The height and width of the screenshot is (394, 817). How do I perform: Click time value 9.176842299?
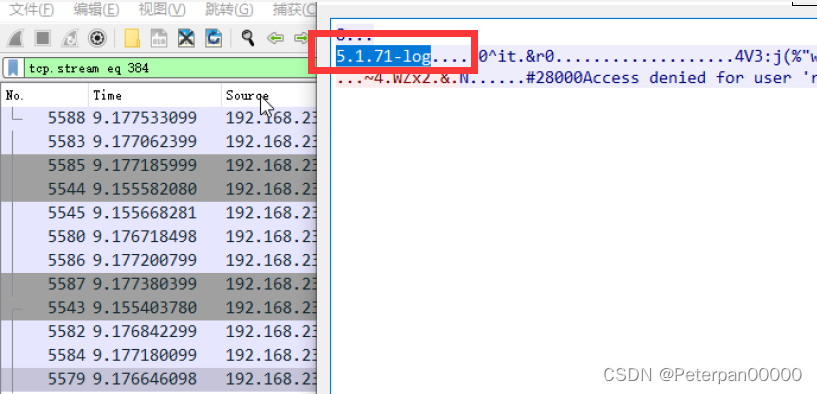click(x=145, y=331)
